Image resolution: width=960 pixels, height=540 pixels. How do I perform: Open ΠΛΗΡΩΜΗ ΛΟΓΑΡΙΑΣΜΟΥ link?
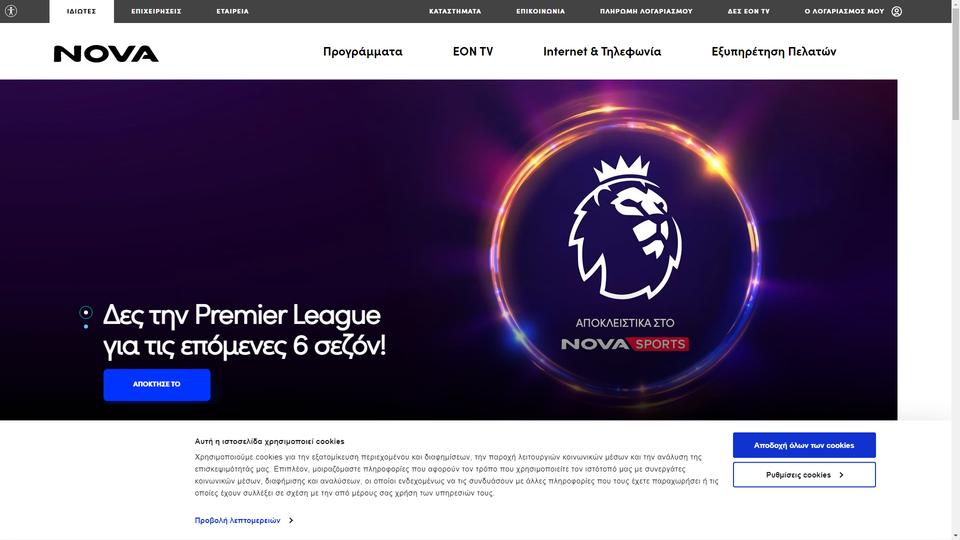(x=646, y=11)
